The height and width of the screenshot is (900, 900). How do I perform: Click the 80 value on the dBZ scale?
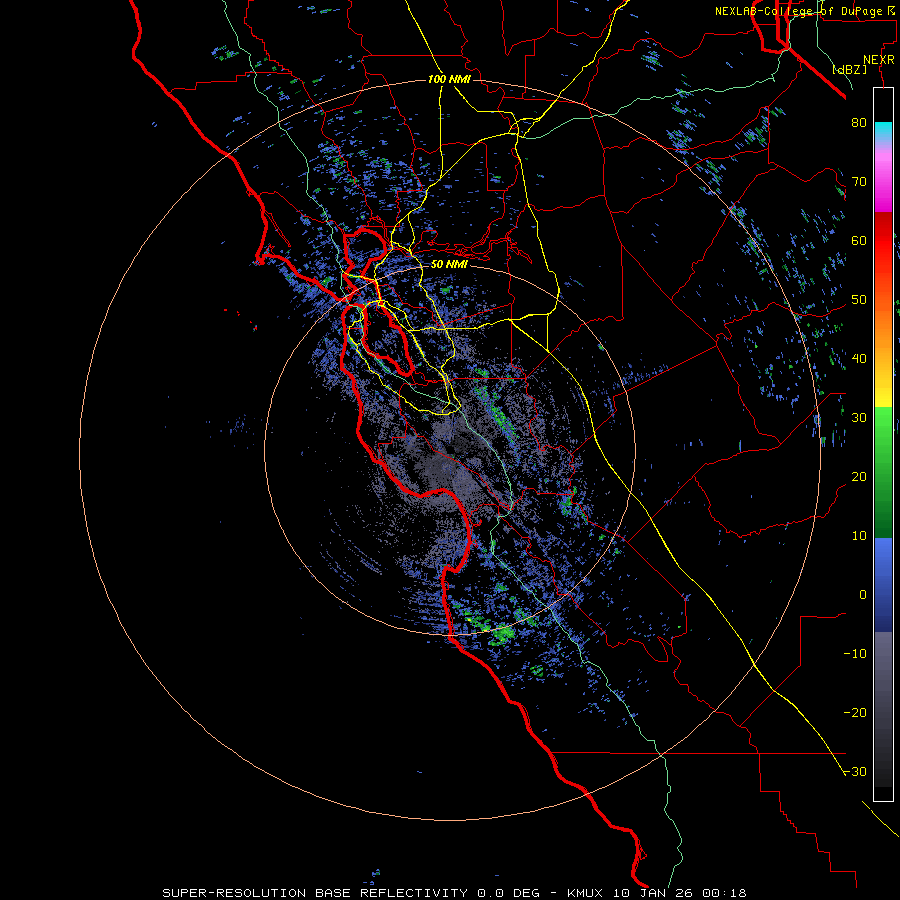(859, 123)
